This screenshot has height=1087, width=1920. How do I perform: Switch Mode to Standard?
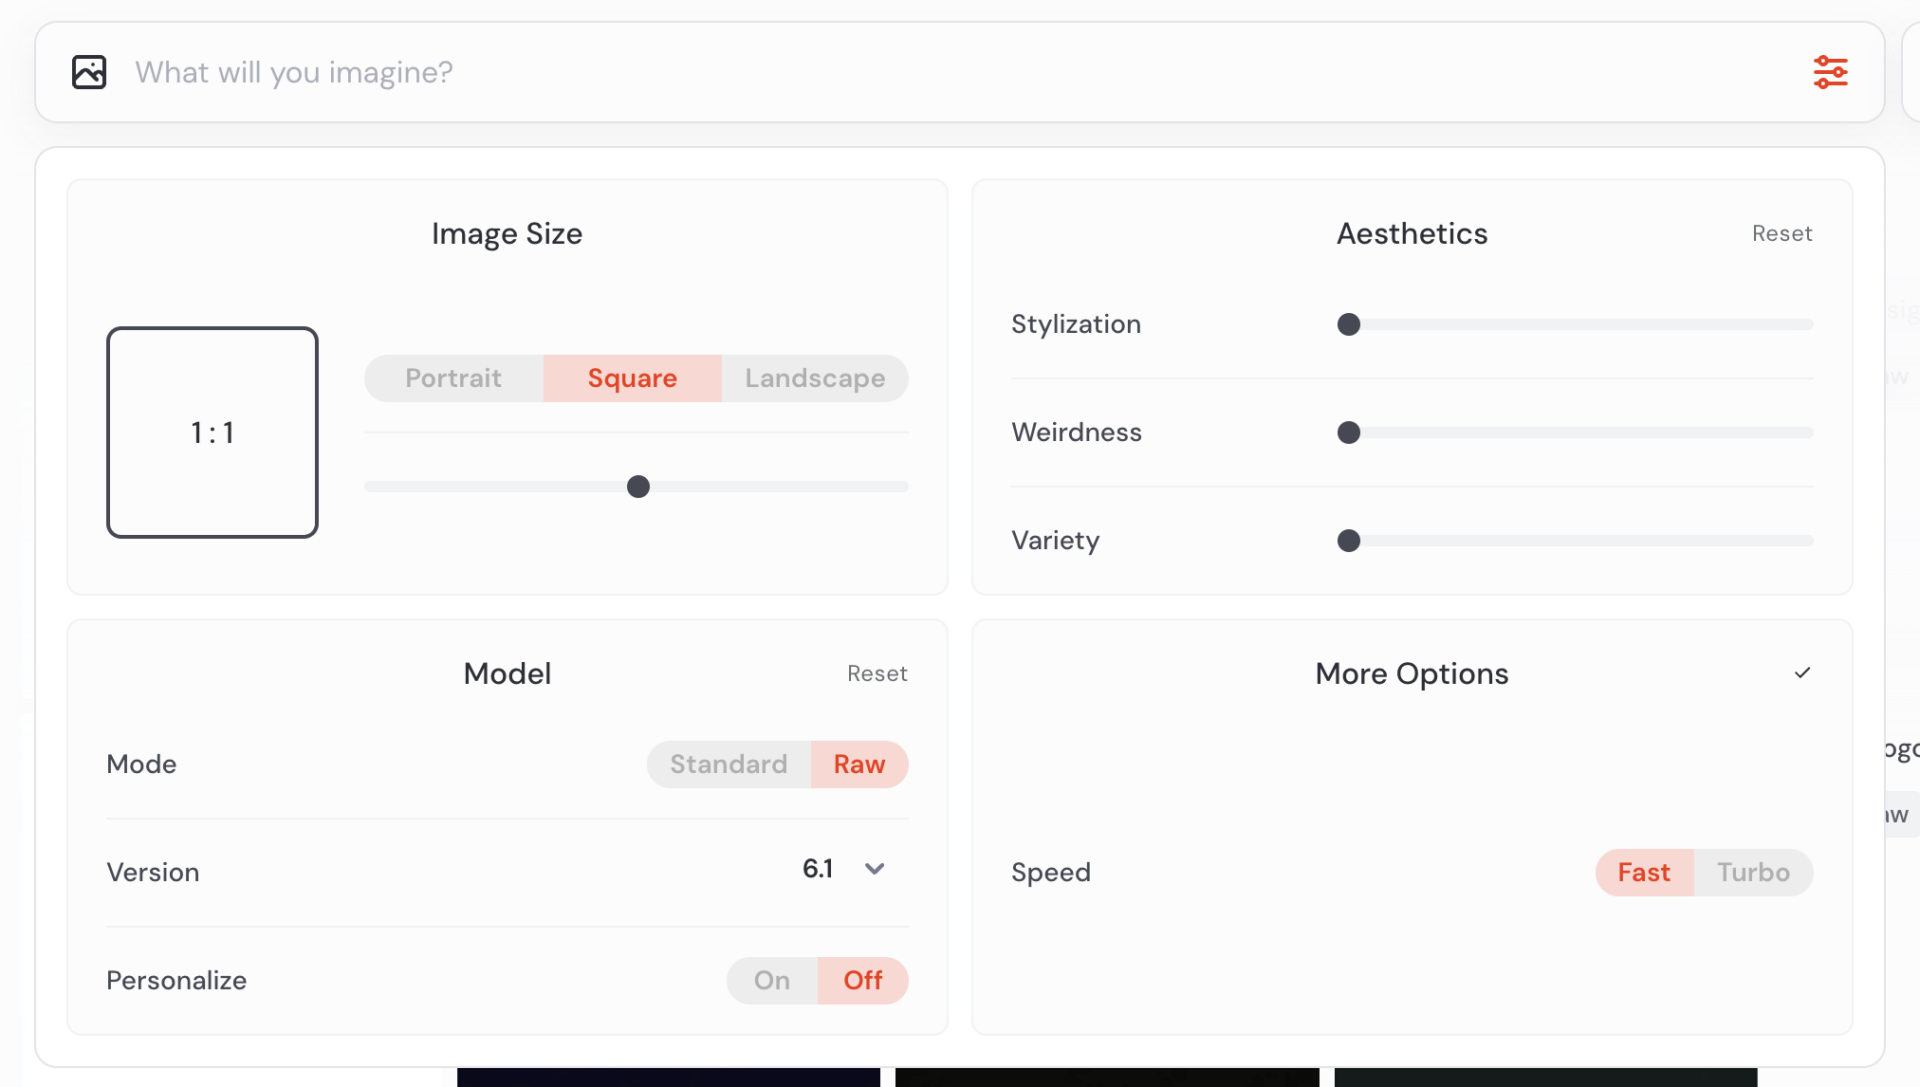click(x=728, y=764)
